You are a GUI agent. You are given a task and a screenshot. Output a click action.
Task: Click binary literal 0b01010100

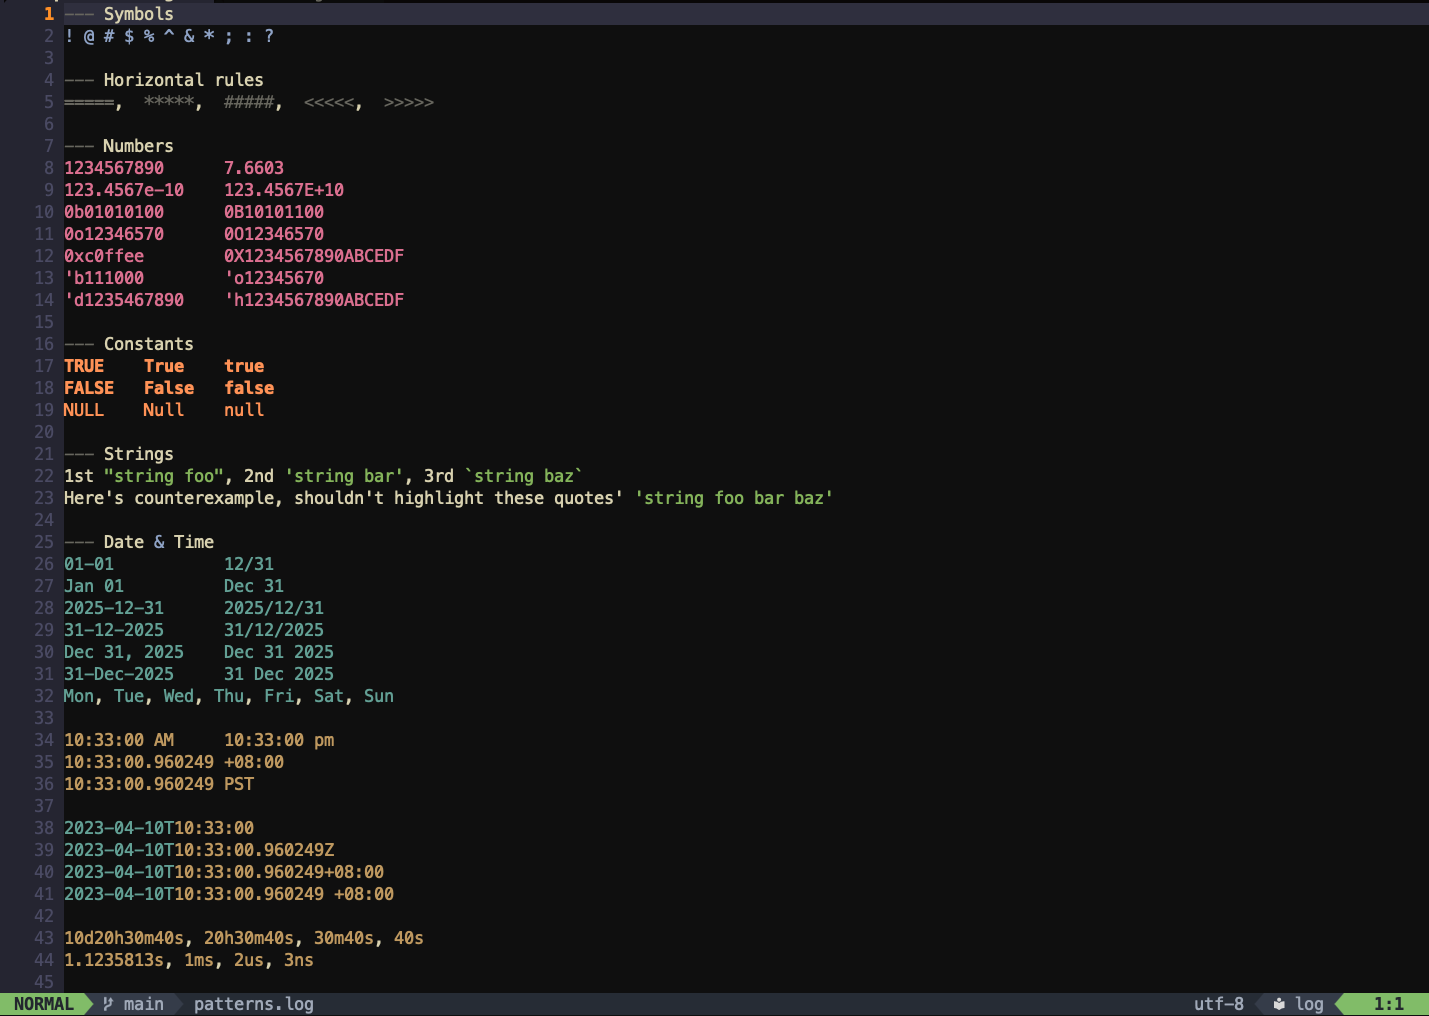click(x=114, y=212)
